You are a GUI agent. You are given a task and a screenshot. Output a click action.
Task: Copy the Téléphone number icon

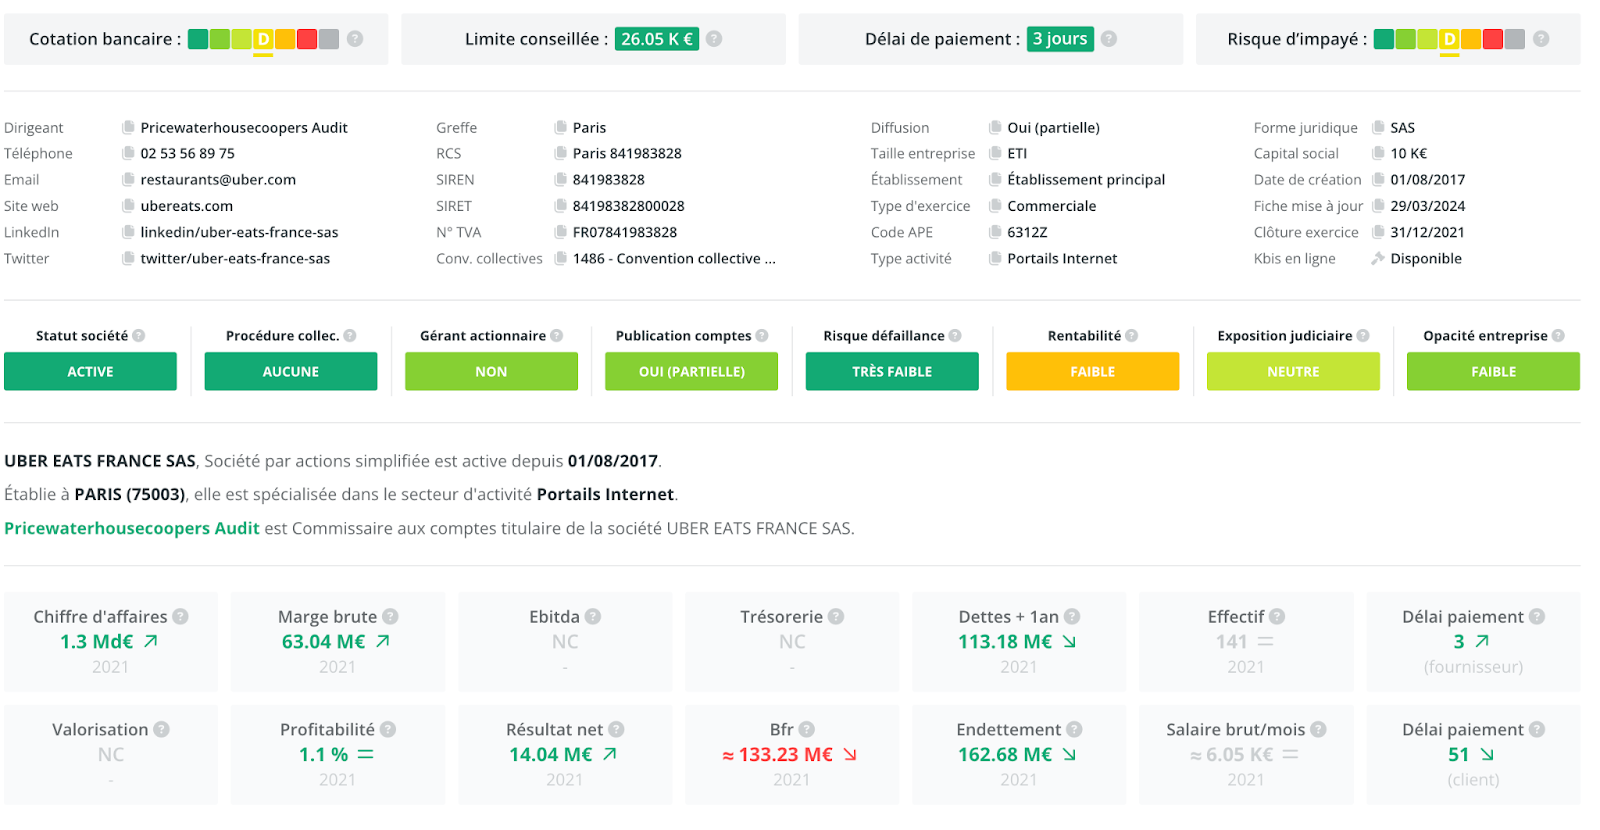128,154
